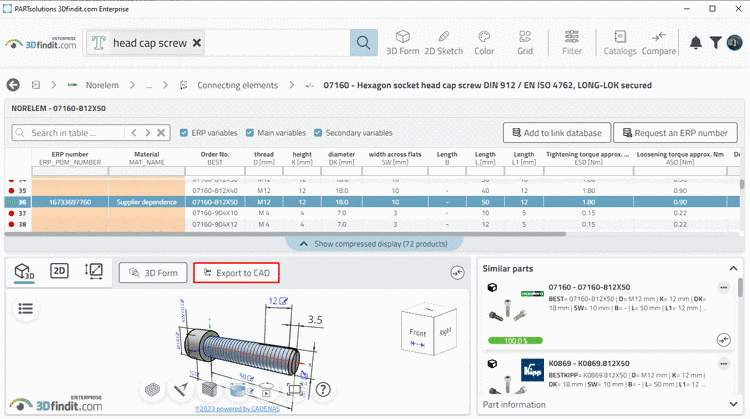Open the 3D Form search tool
The width and height of the screenshot is (750, 419).
pos(403,43)
